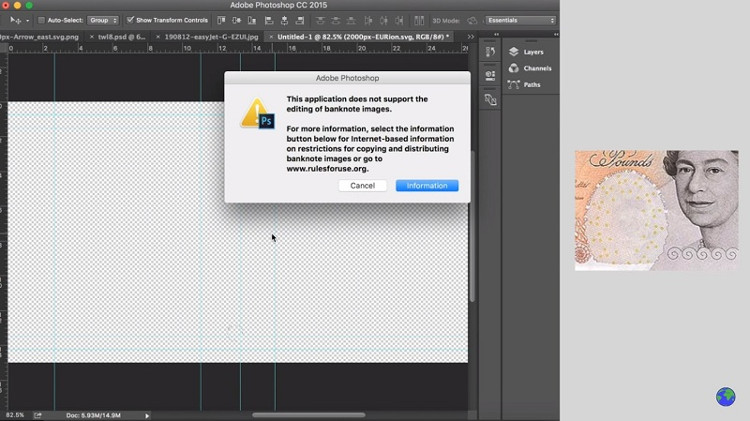Click the Align bottom edges icon
Viewport: 750px width, 421px height.
[x=252, y=20]
